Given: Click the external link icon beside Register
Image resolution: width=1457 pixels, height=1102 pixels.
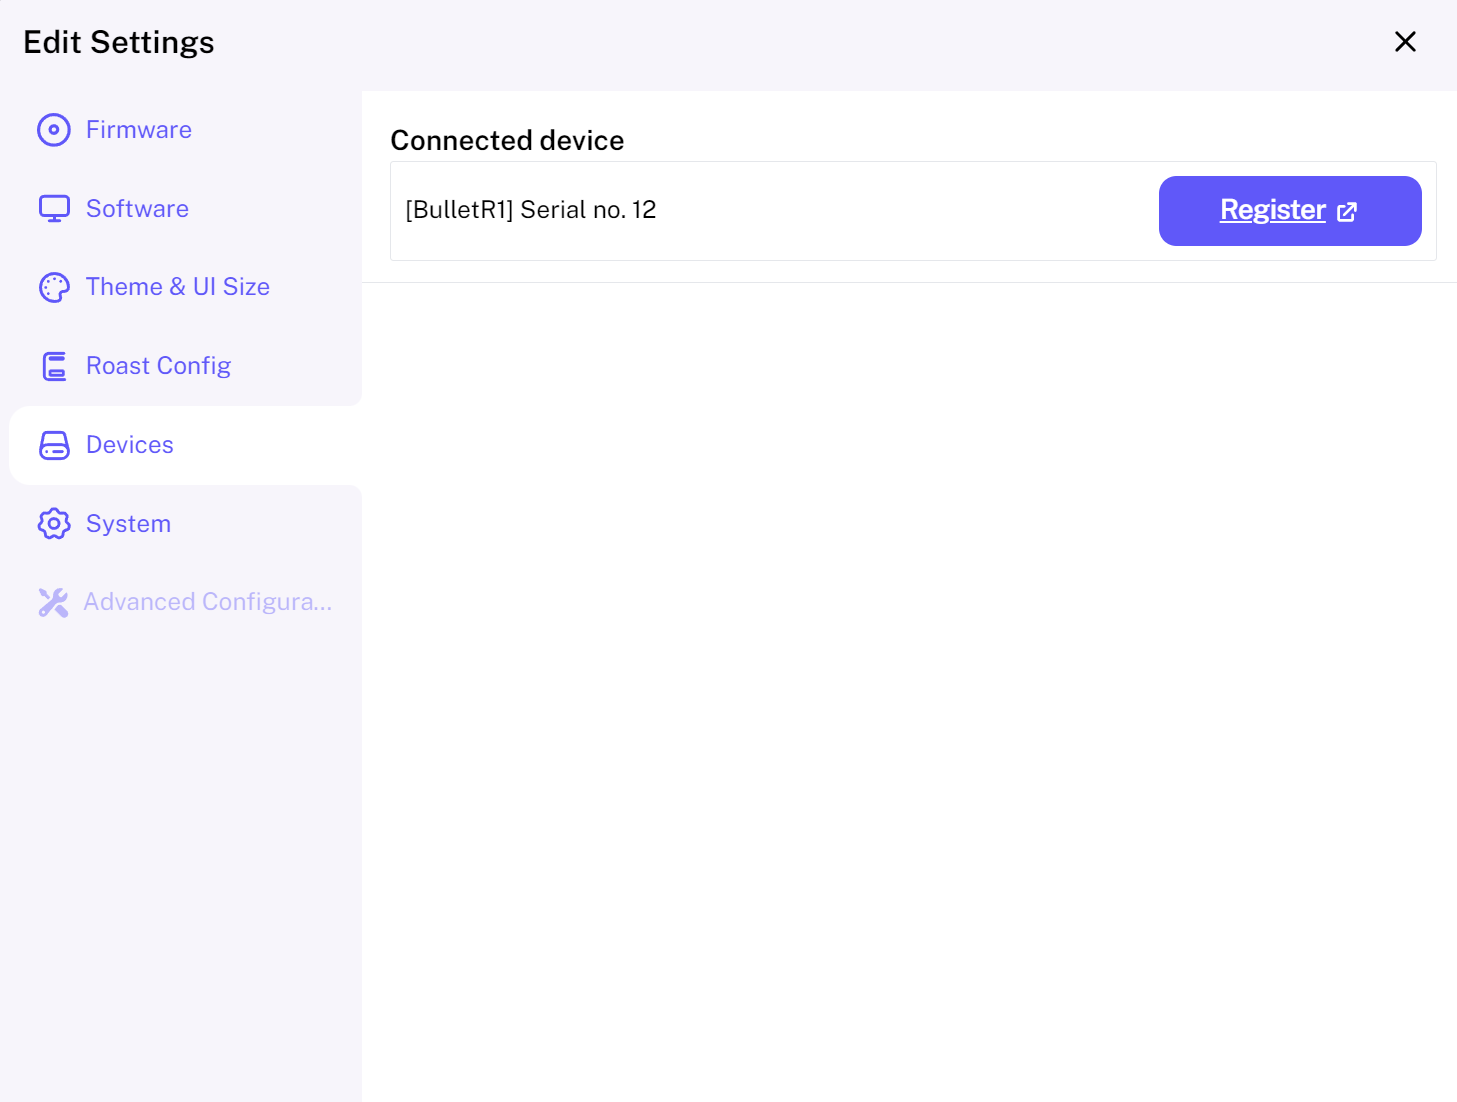Looking at the screenshot, I should click(1347, 211).
